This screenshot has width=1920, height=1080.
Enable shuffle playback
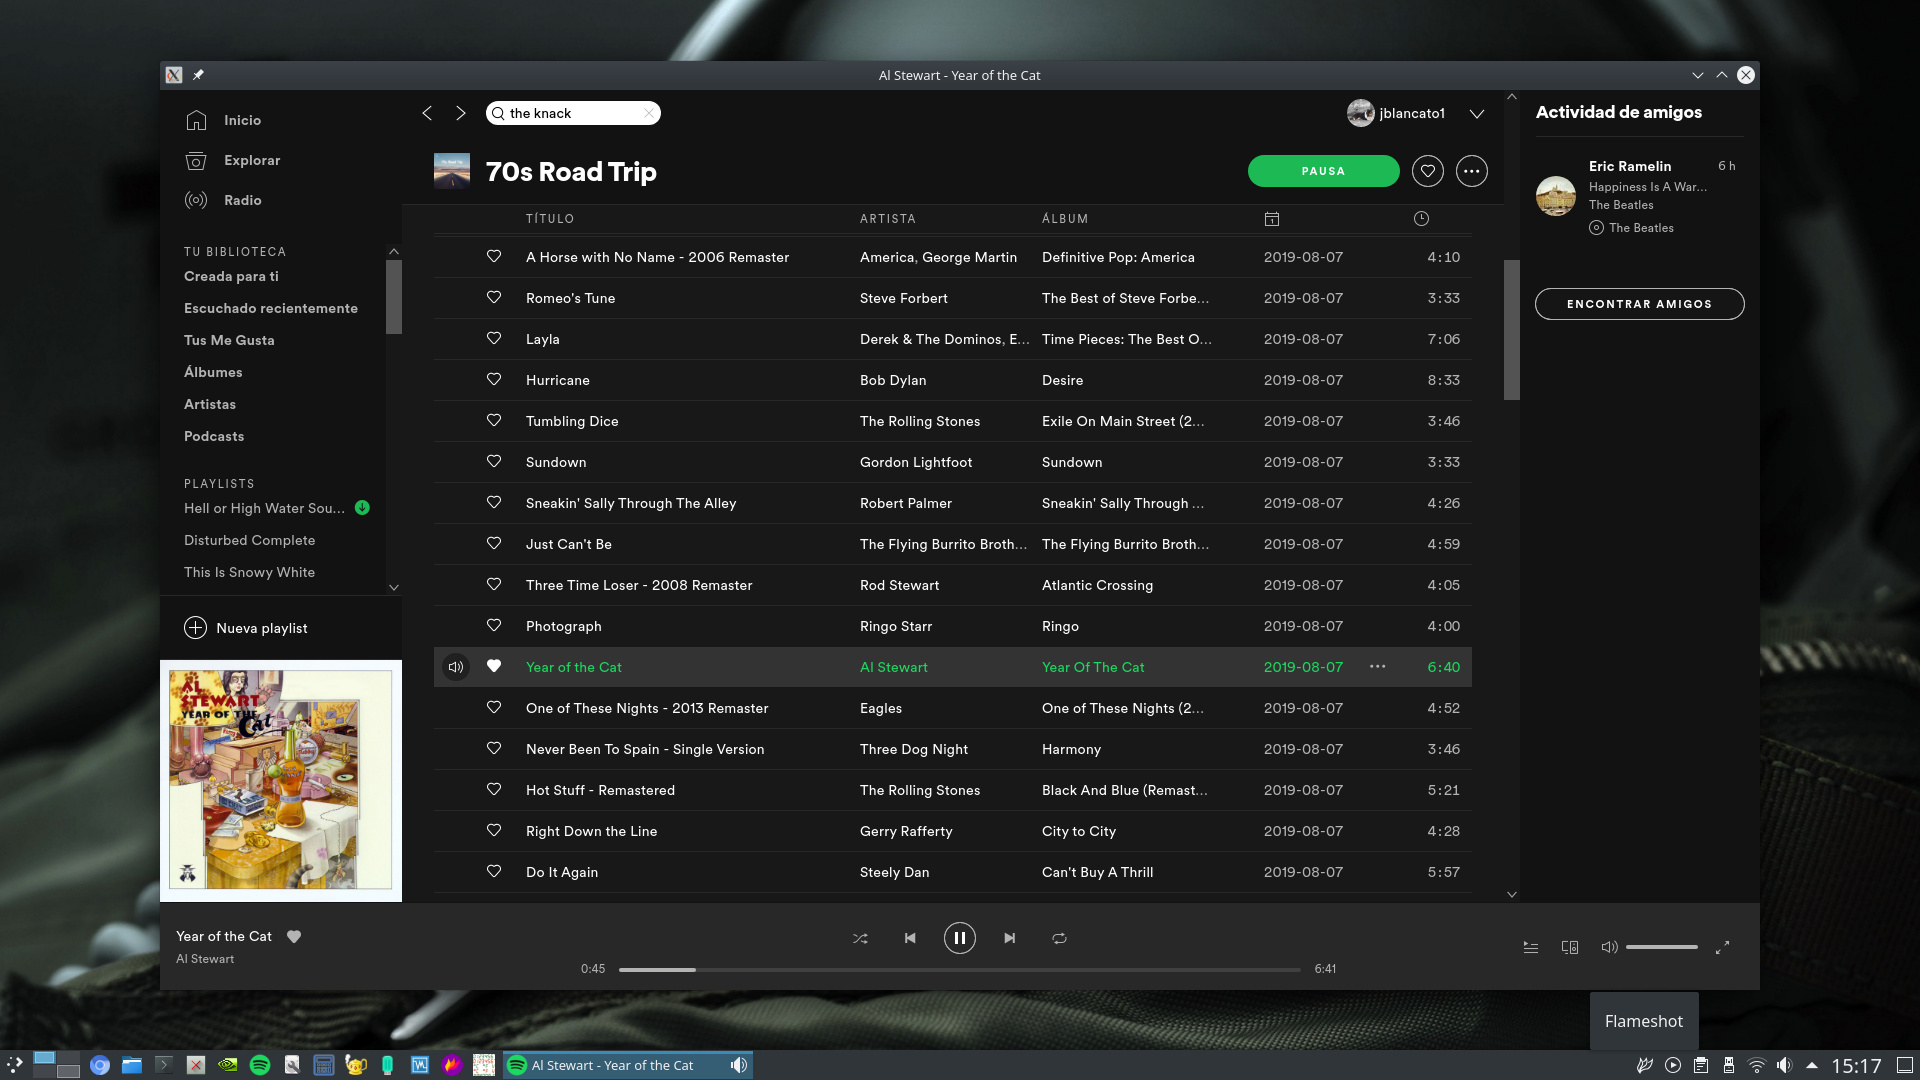pos(860,938)
